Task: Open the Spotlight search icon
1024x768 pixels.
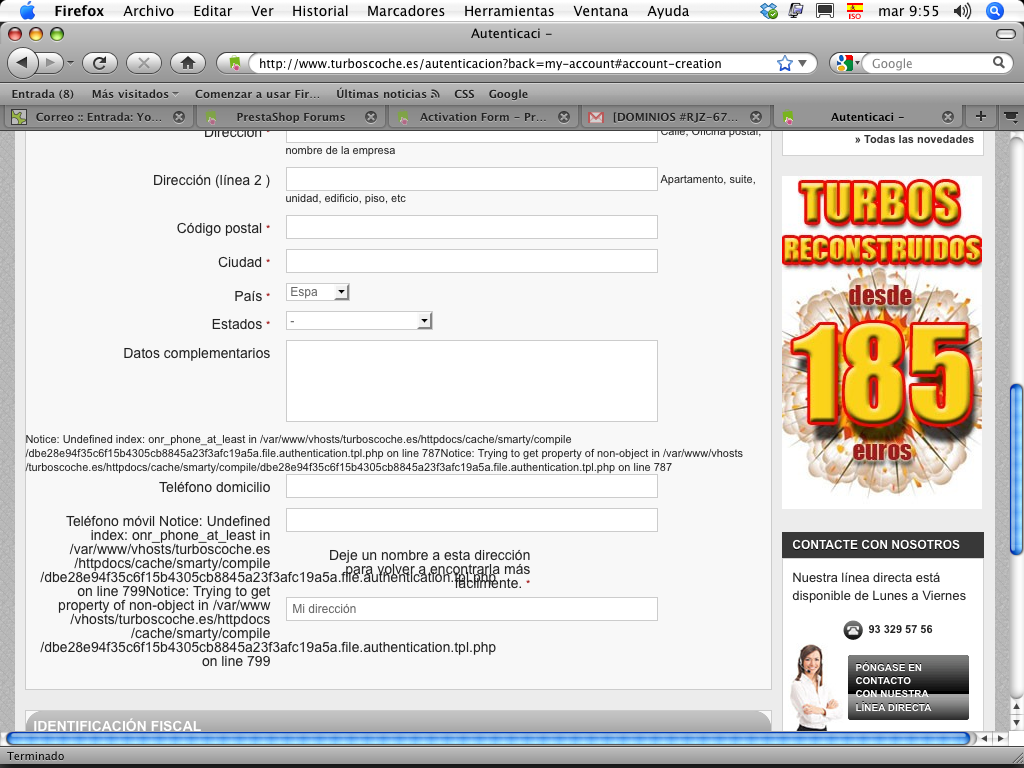Action: [x=995, y=10]
